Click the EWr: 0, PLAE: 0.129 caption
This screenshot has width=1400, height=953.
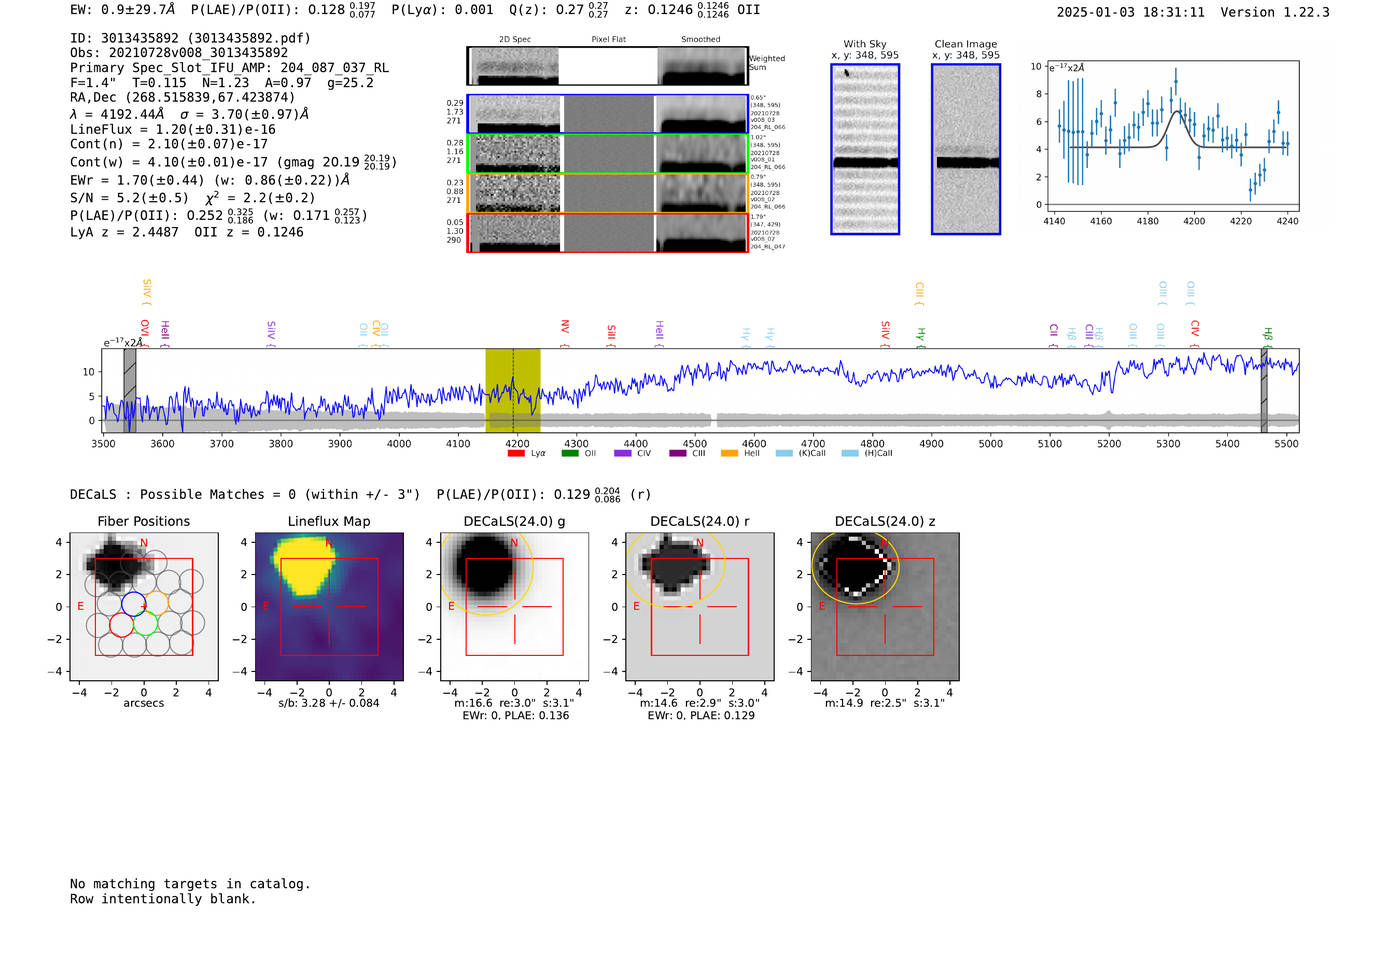click(x=700, y=716)
